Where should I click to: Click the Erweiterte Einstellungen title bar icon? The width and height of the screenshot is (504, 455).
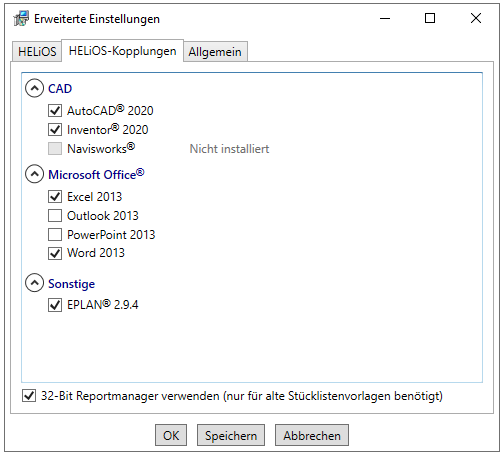(21, 18)
